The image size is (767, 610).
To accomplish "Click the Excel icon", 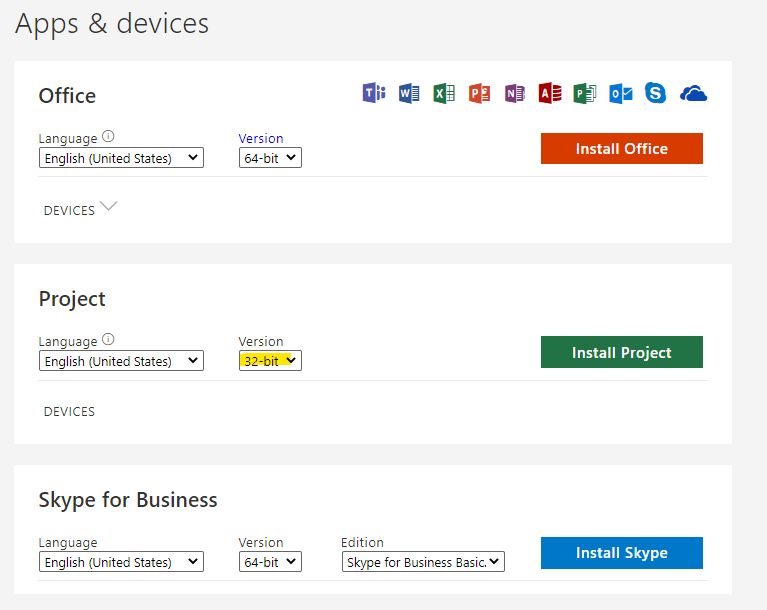I will [444, 93].
